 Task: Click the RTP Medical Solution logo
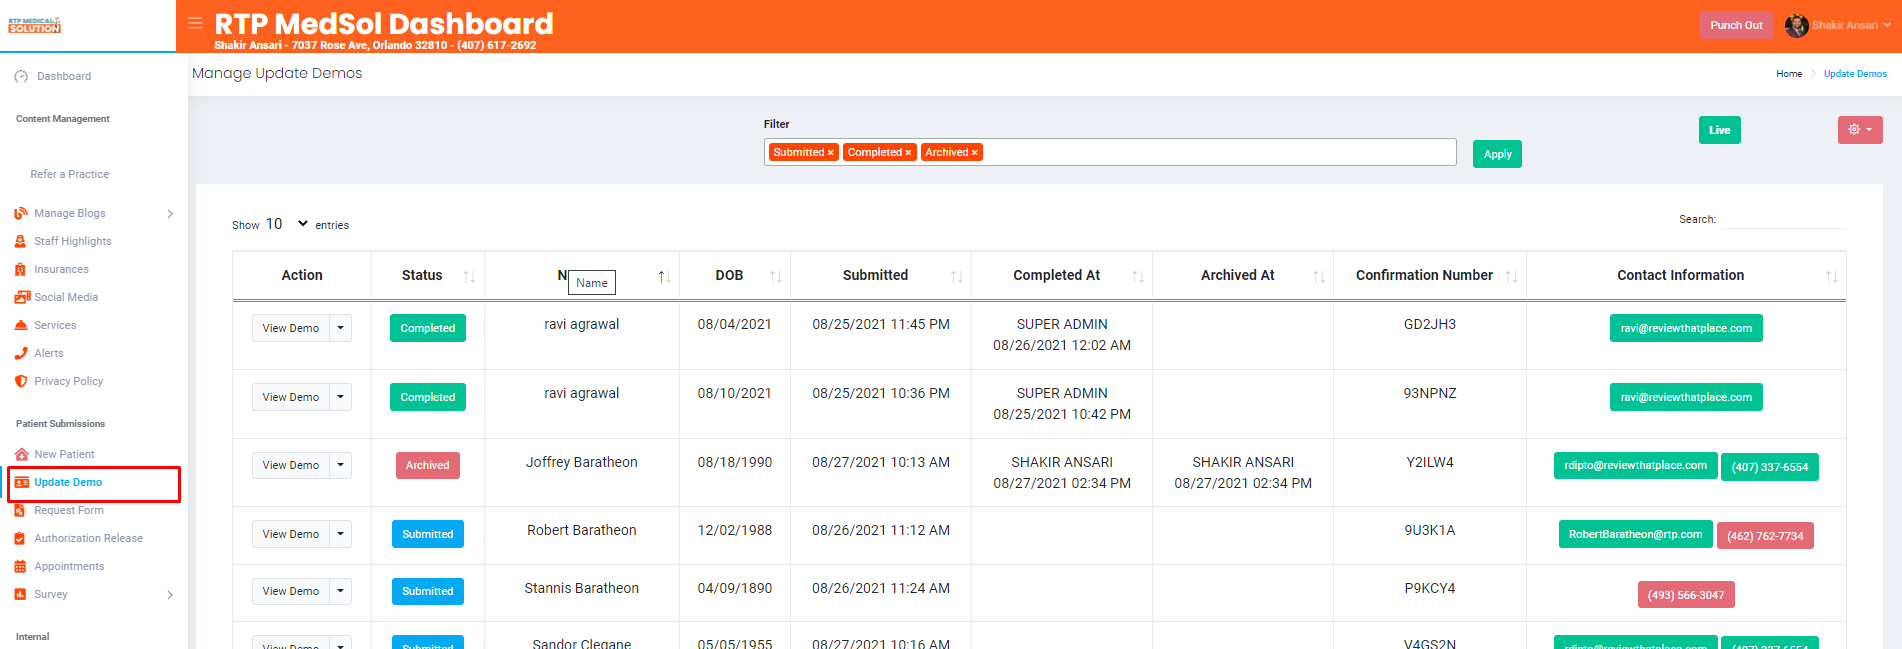tap(35, 25)
